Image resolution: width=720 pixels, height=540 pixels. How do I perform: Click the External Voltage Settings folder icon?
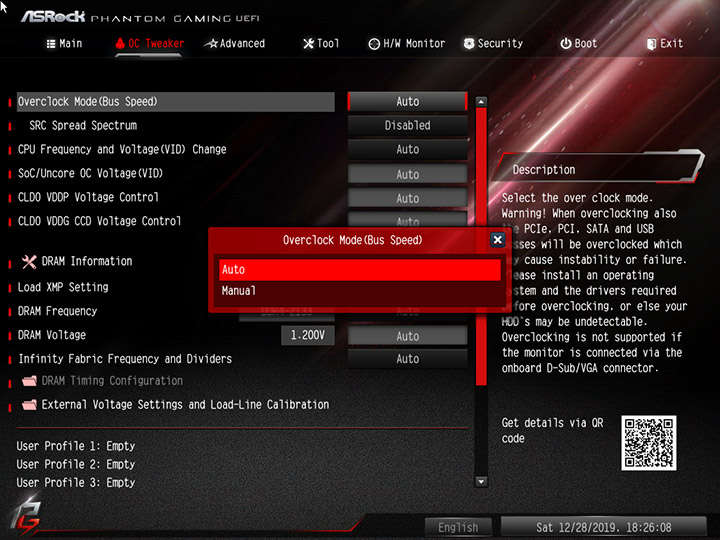(x=29, y=405)
